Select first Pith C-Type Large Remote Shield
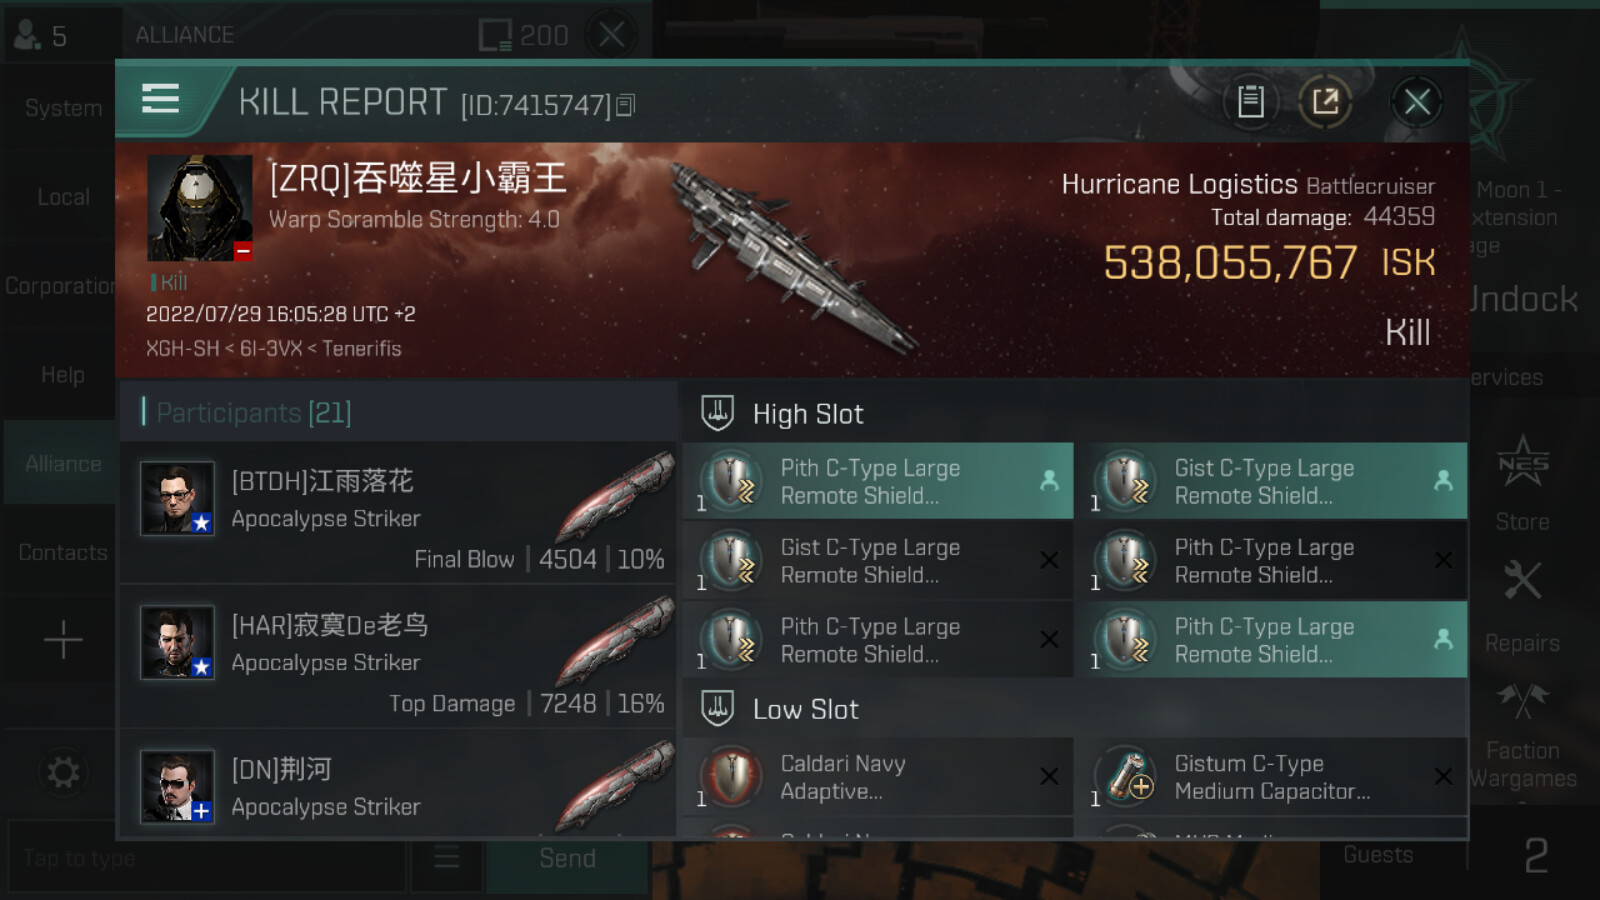Viewport: 1600px width, 900px height. [x=878, y=481]
